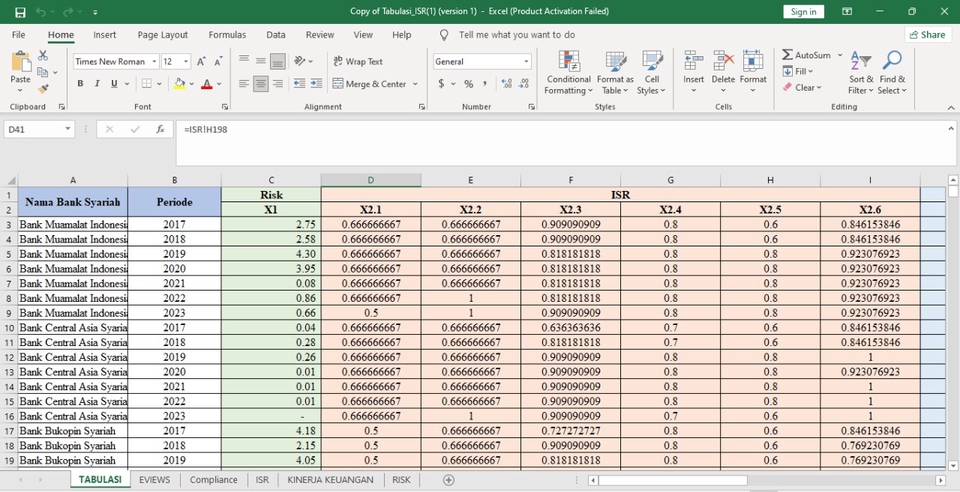Image resolution: width=960 pixels, height=492 pixels.
Task: Open the EVIEWS sheet tab
Action: pyautogui.click(x=154, y=480)
